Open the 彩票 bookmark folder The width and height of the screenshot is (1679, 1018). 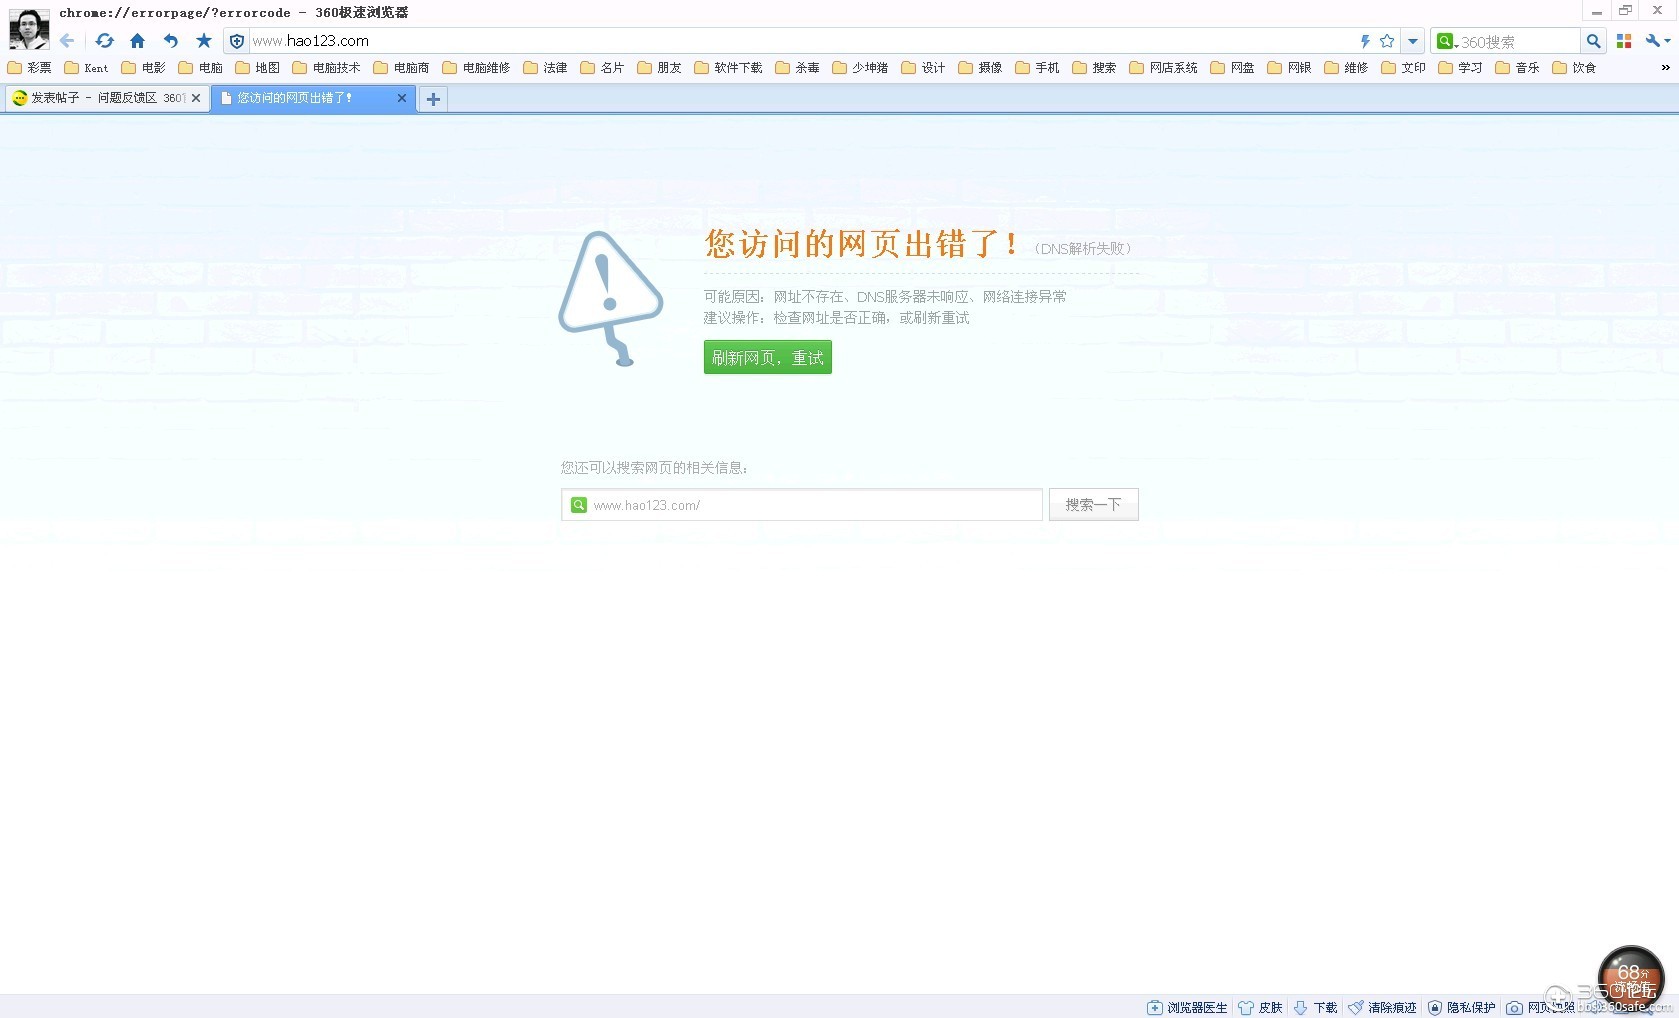coord(29,68)
